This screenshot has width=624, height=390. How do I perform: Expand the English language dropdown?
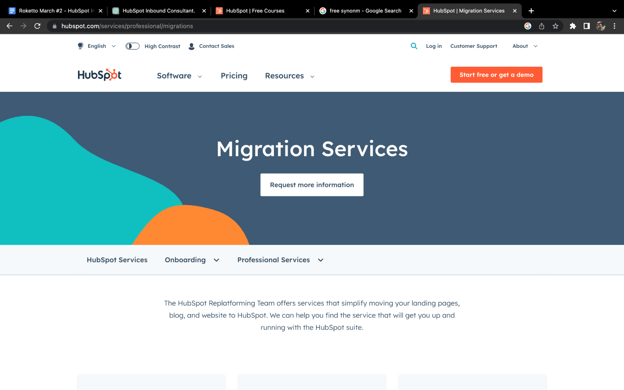(x=113, y=46)
